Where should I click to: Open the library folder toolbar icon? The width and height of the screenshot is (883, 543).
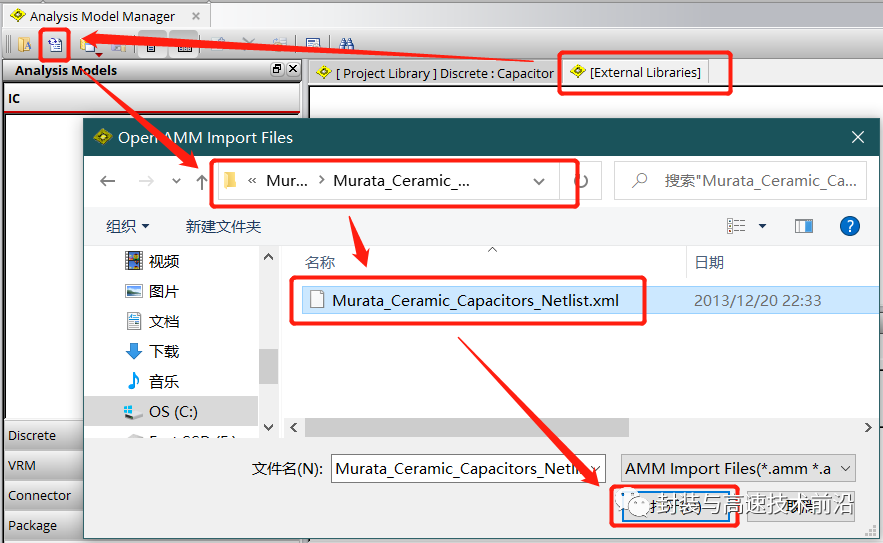24,44
